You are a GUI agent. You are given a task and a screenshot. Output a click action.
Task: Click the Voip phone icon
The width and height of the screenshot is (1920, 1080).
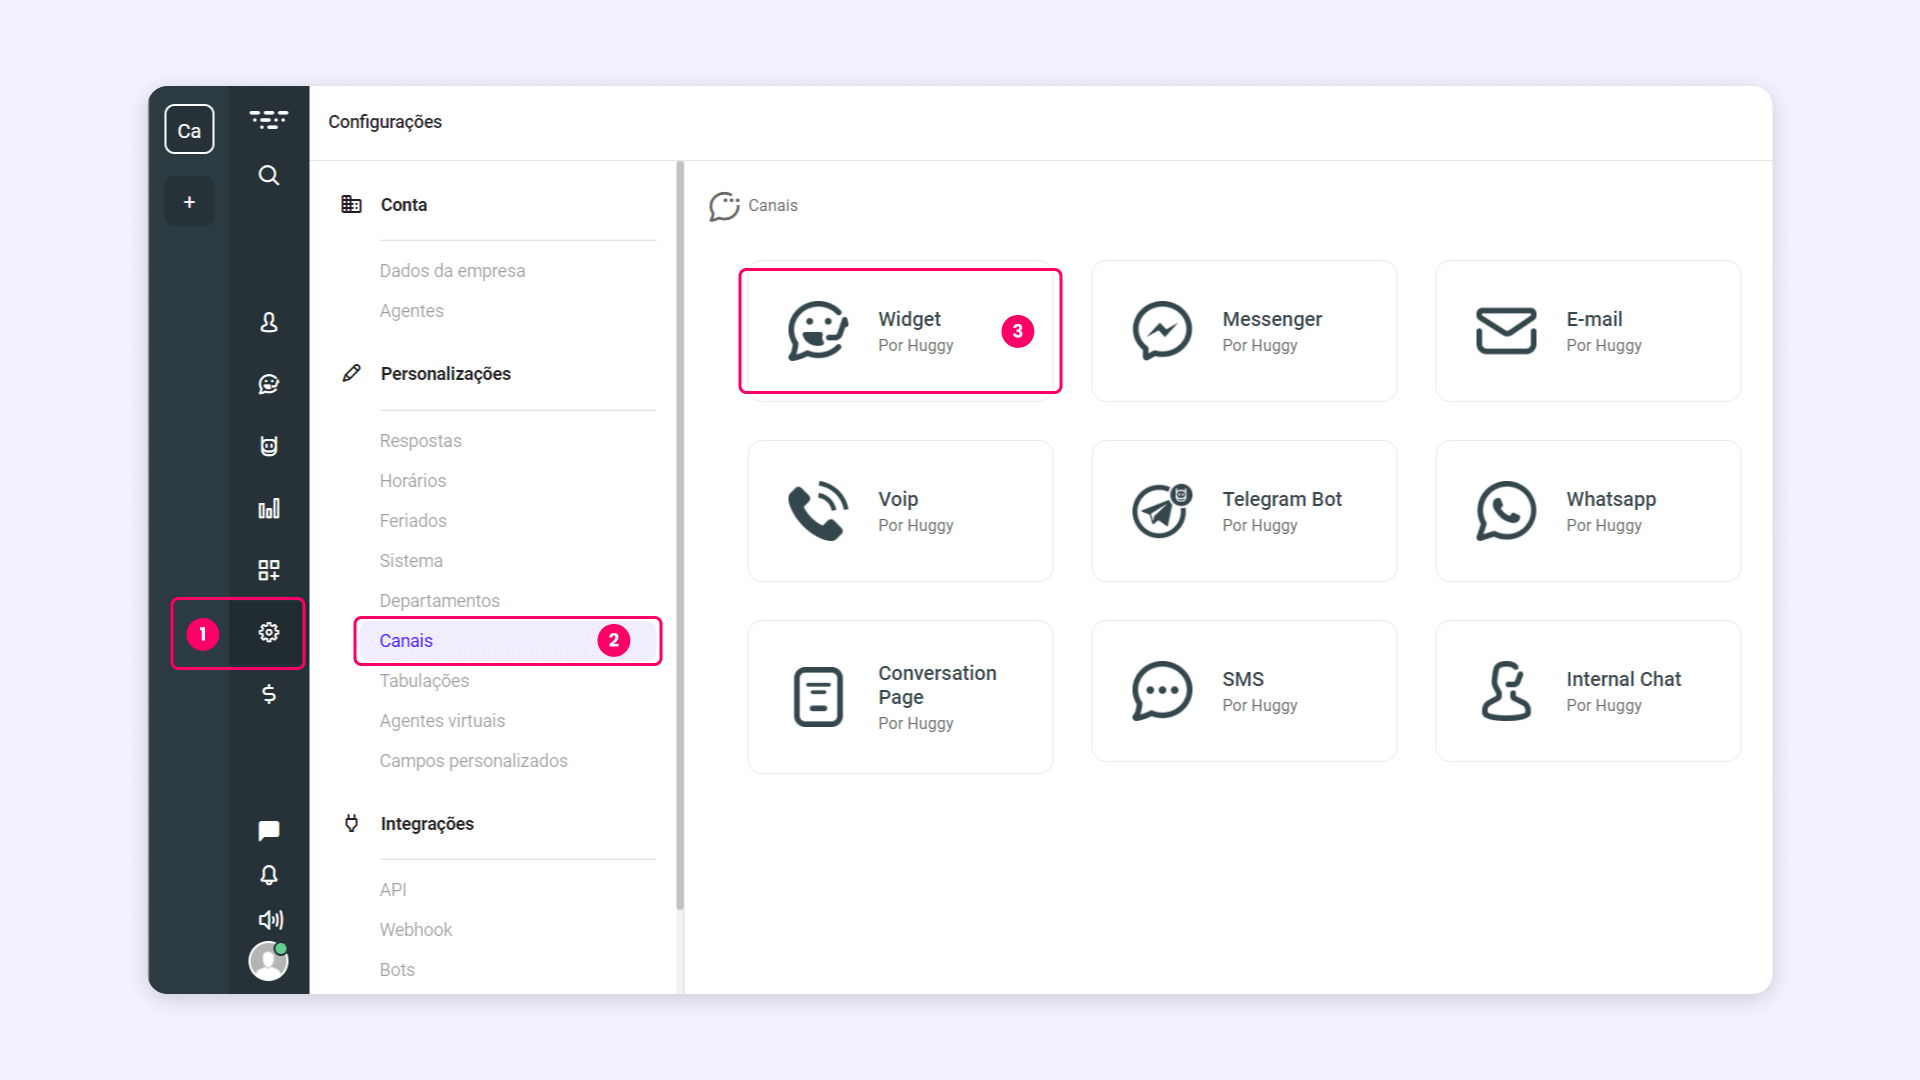click(818, 511)
